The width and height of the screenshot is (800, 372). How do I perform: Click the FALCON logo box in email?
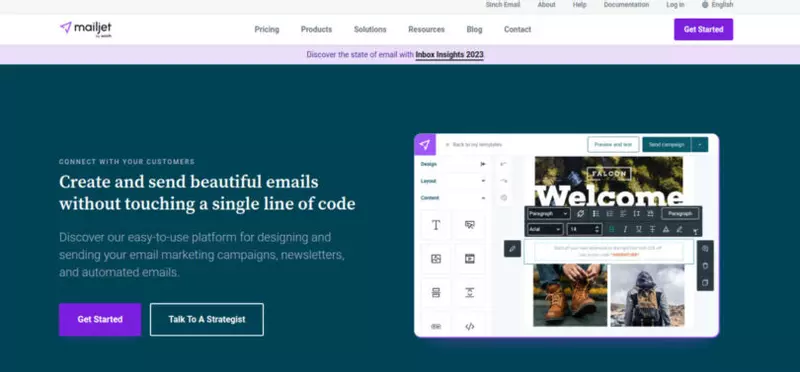coord(609,173)
